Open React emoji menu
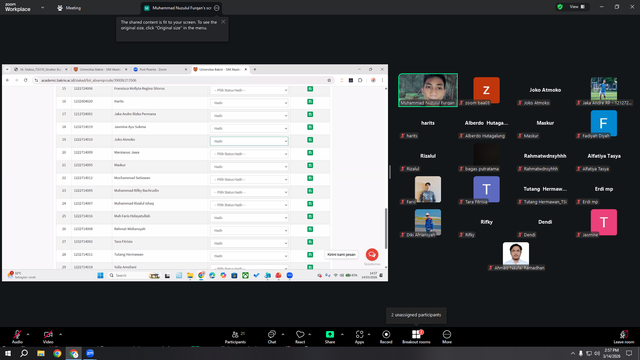This screenshot has height=360, width=640. (300, 337)
